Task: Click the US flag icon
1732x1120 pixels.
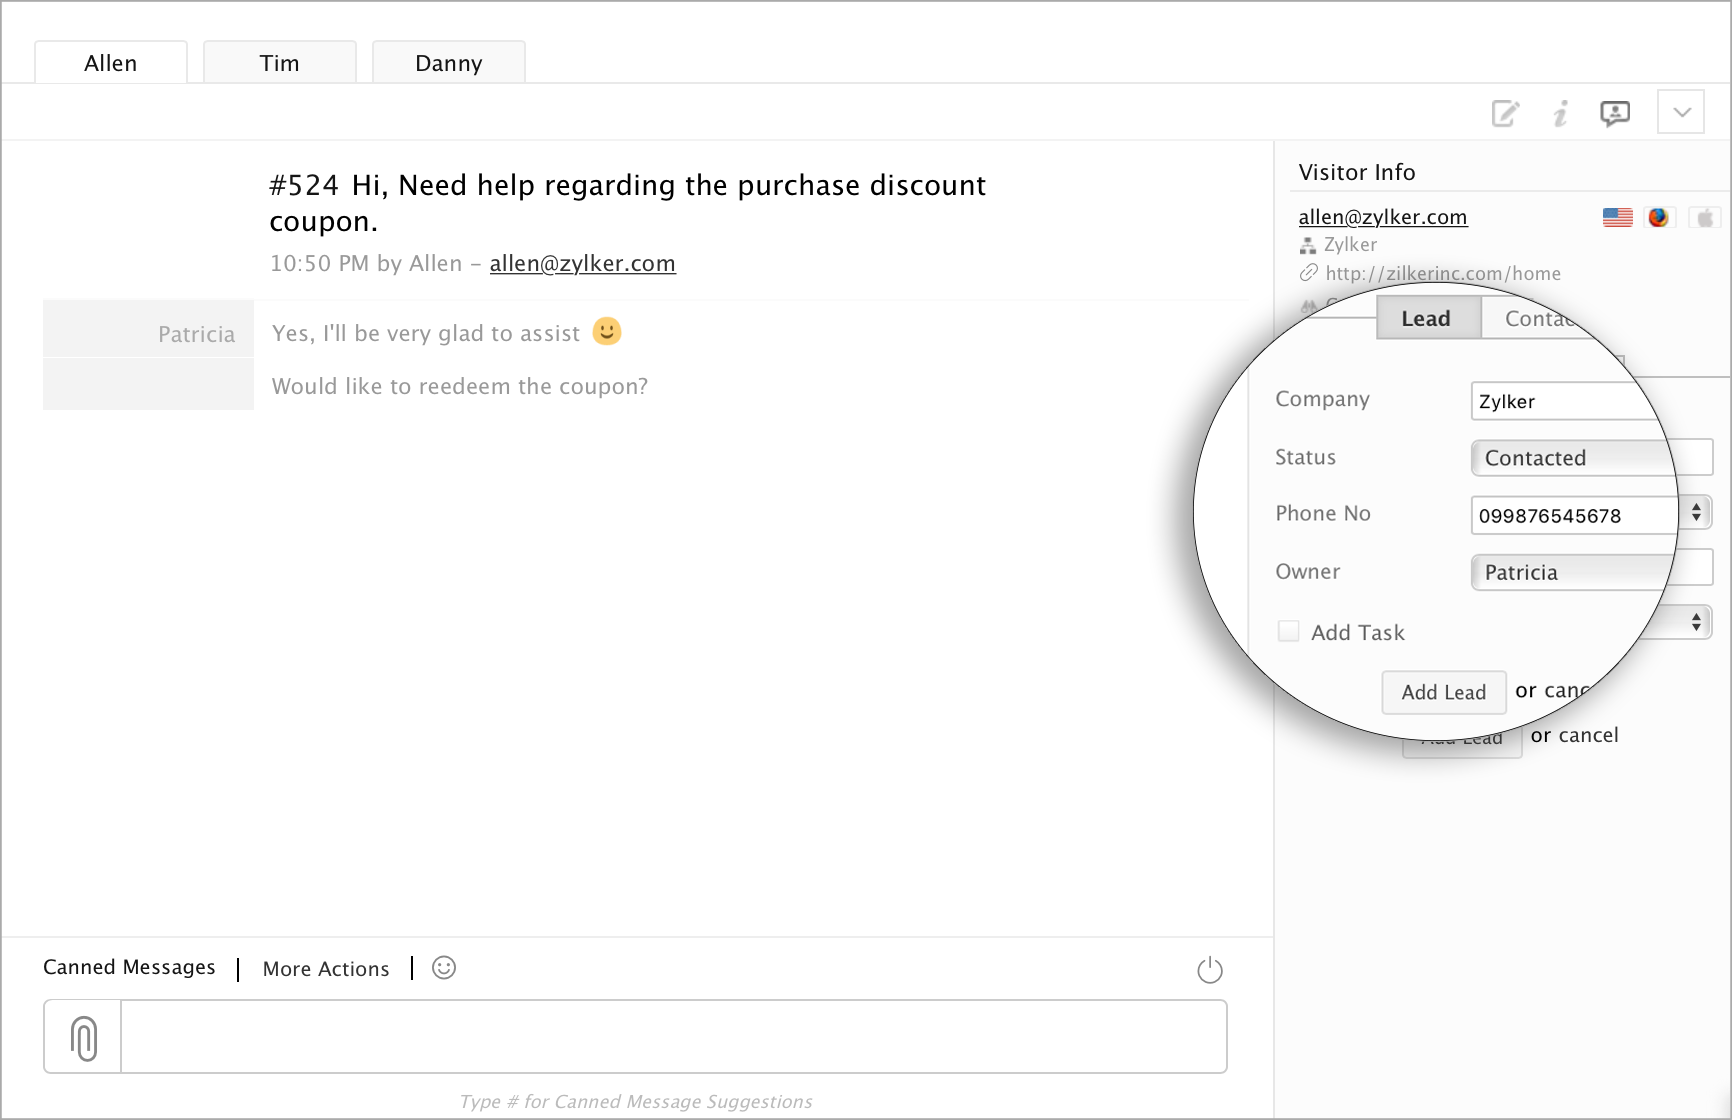Action: [x=1617, y=217]
